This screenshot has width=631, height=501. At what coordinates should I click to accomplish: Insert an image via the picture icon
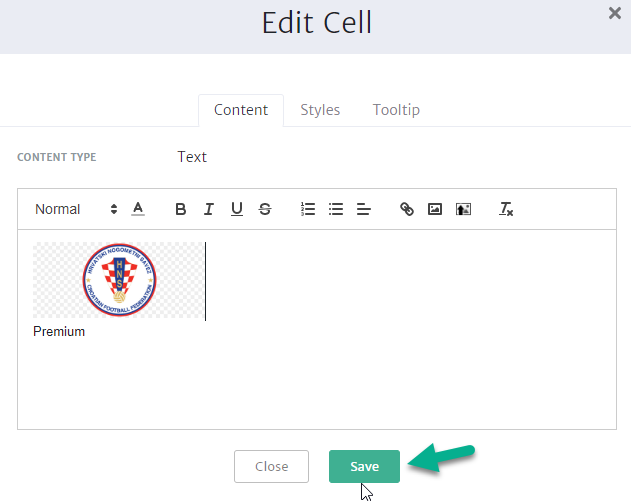click(x=435, y=209)
